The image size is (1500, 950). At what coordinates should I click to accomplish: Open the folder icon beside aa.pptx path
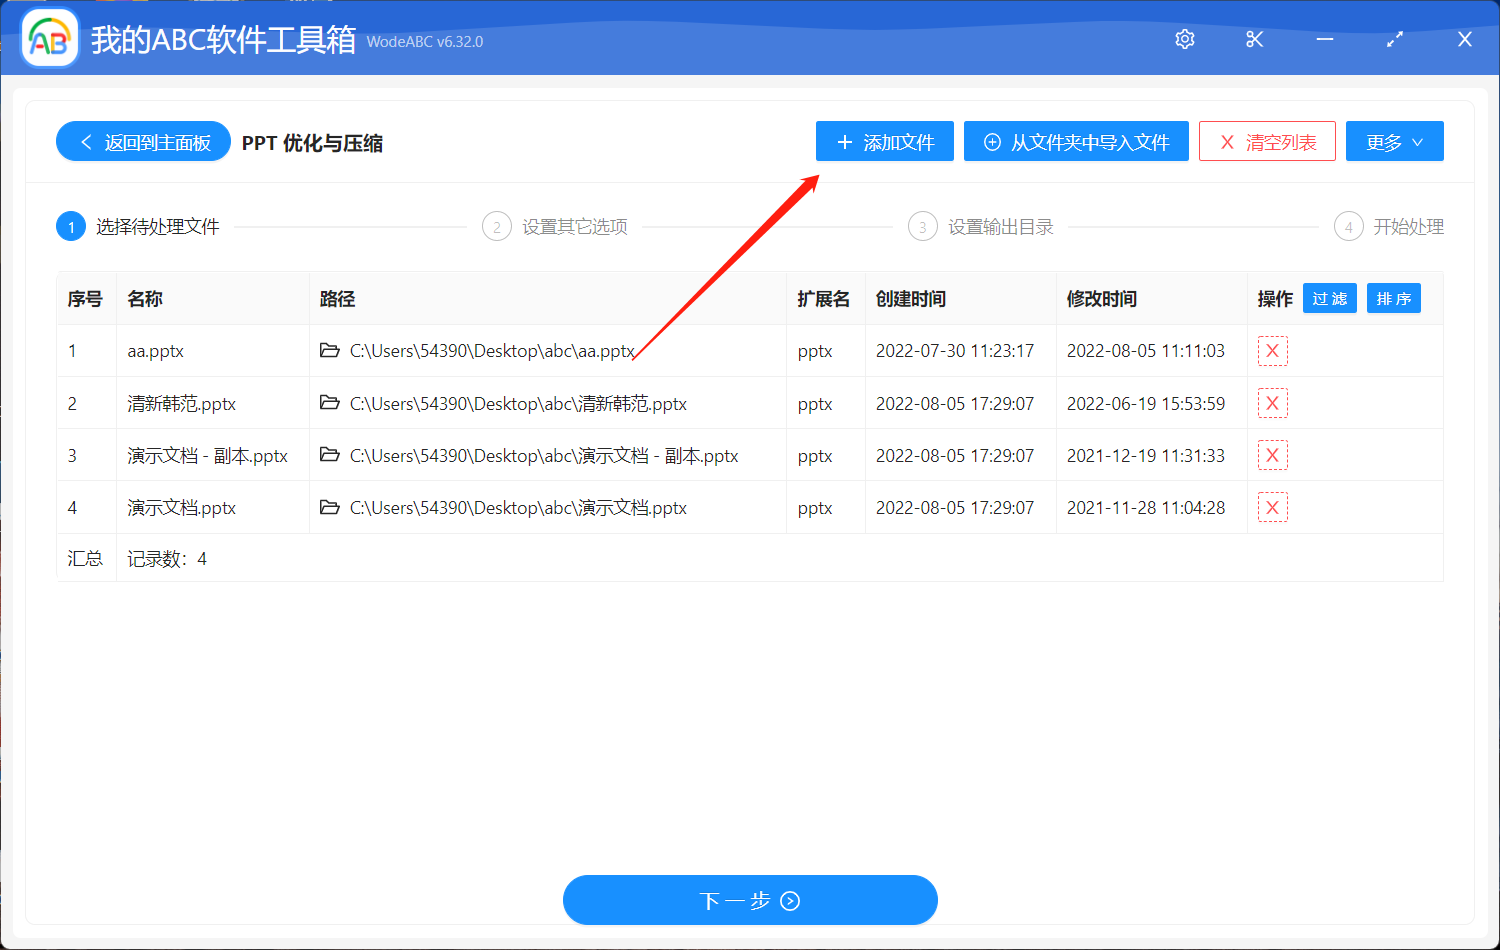point(330,351)
